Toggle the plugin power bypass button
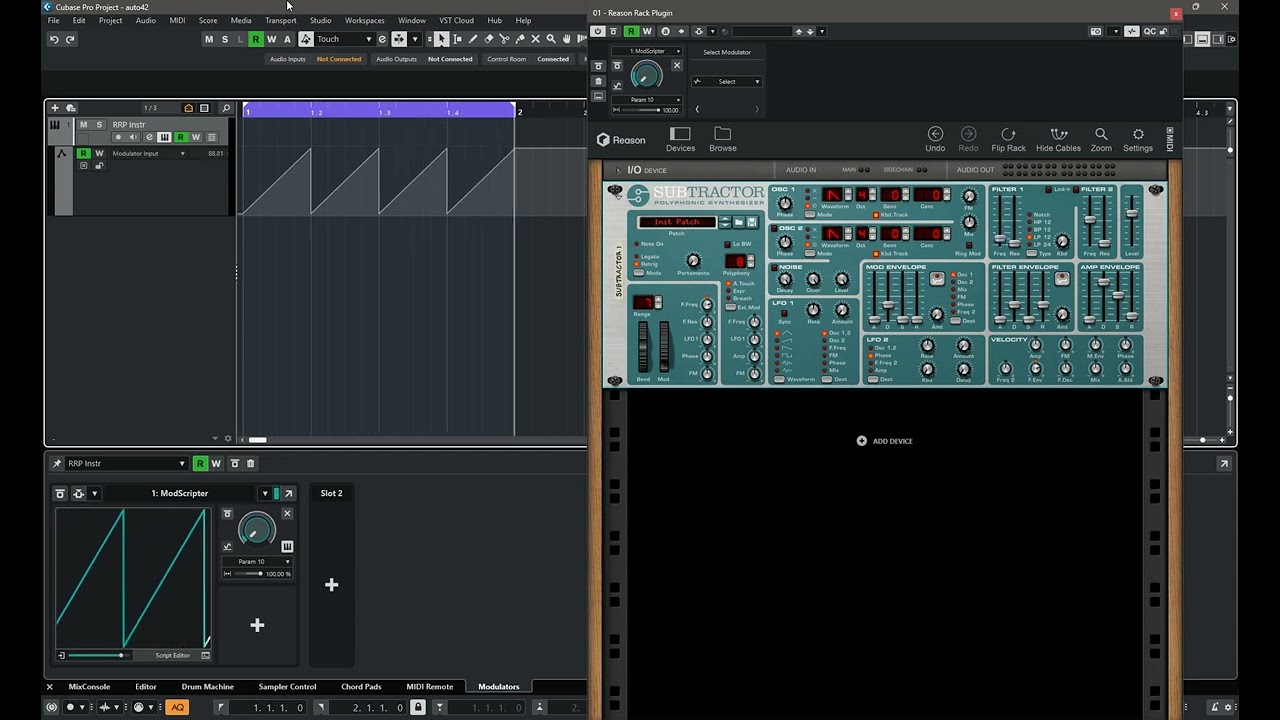 598,31
